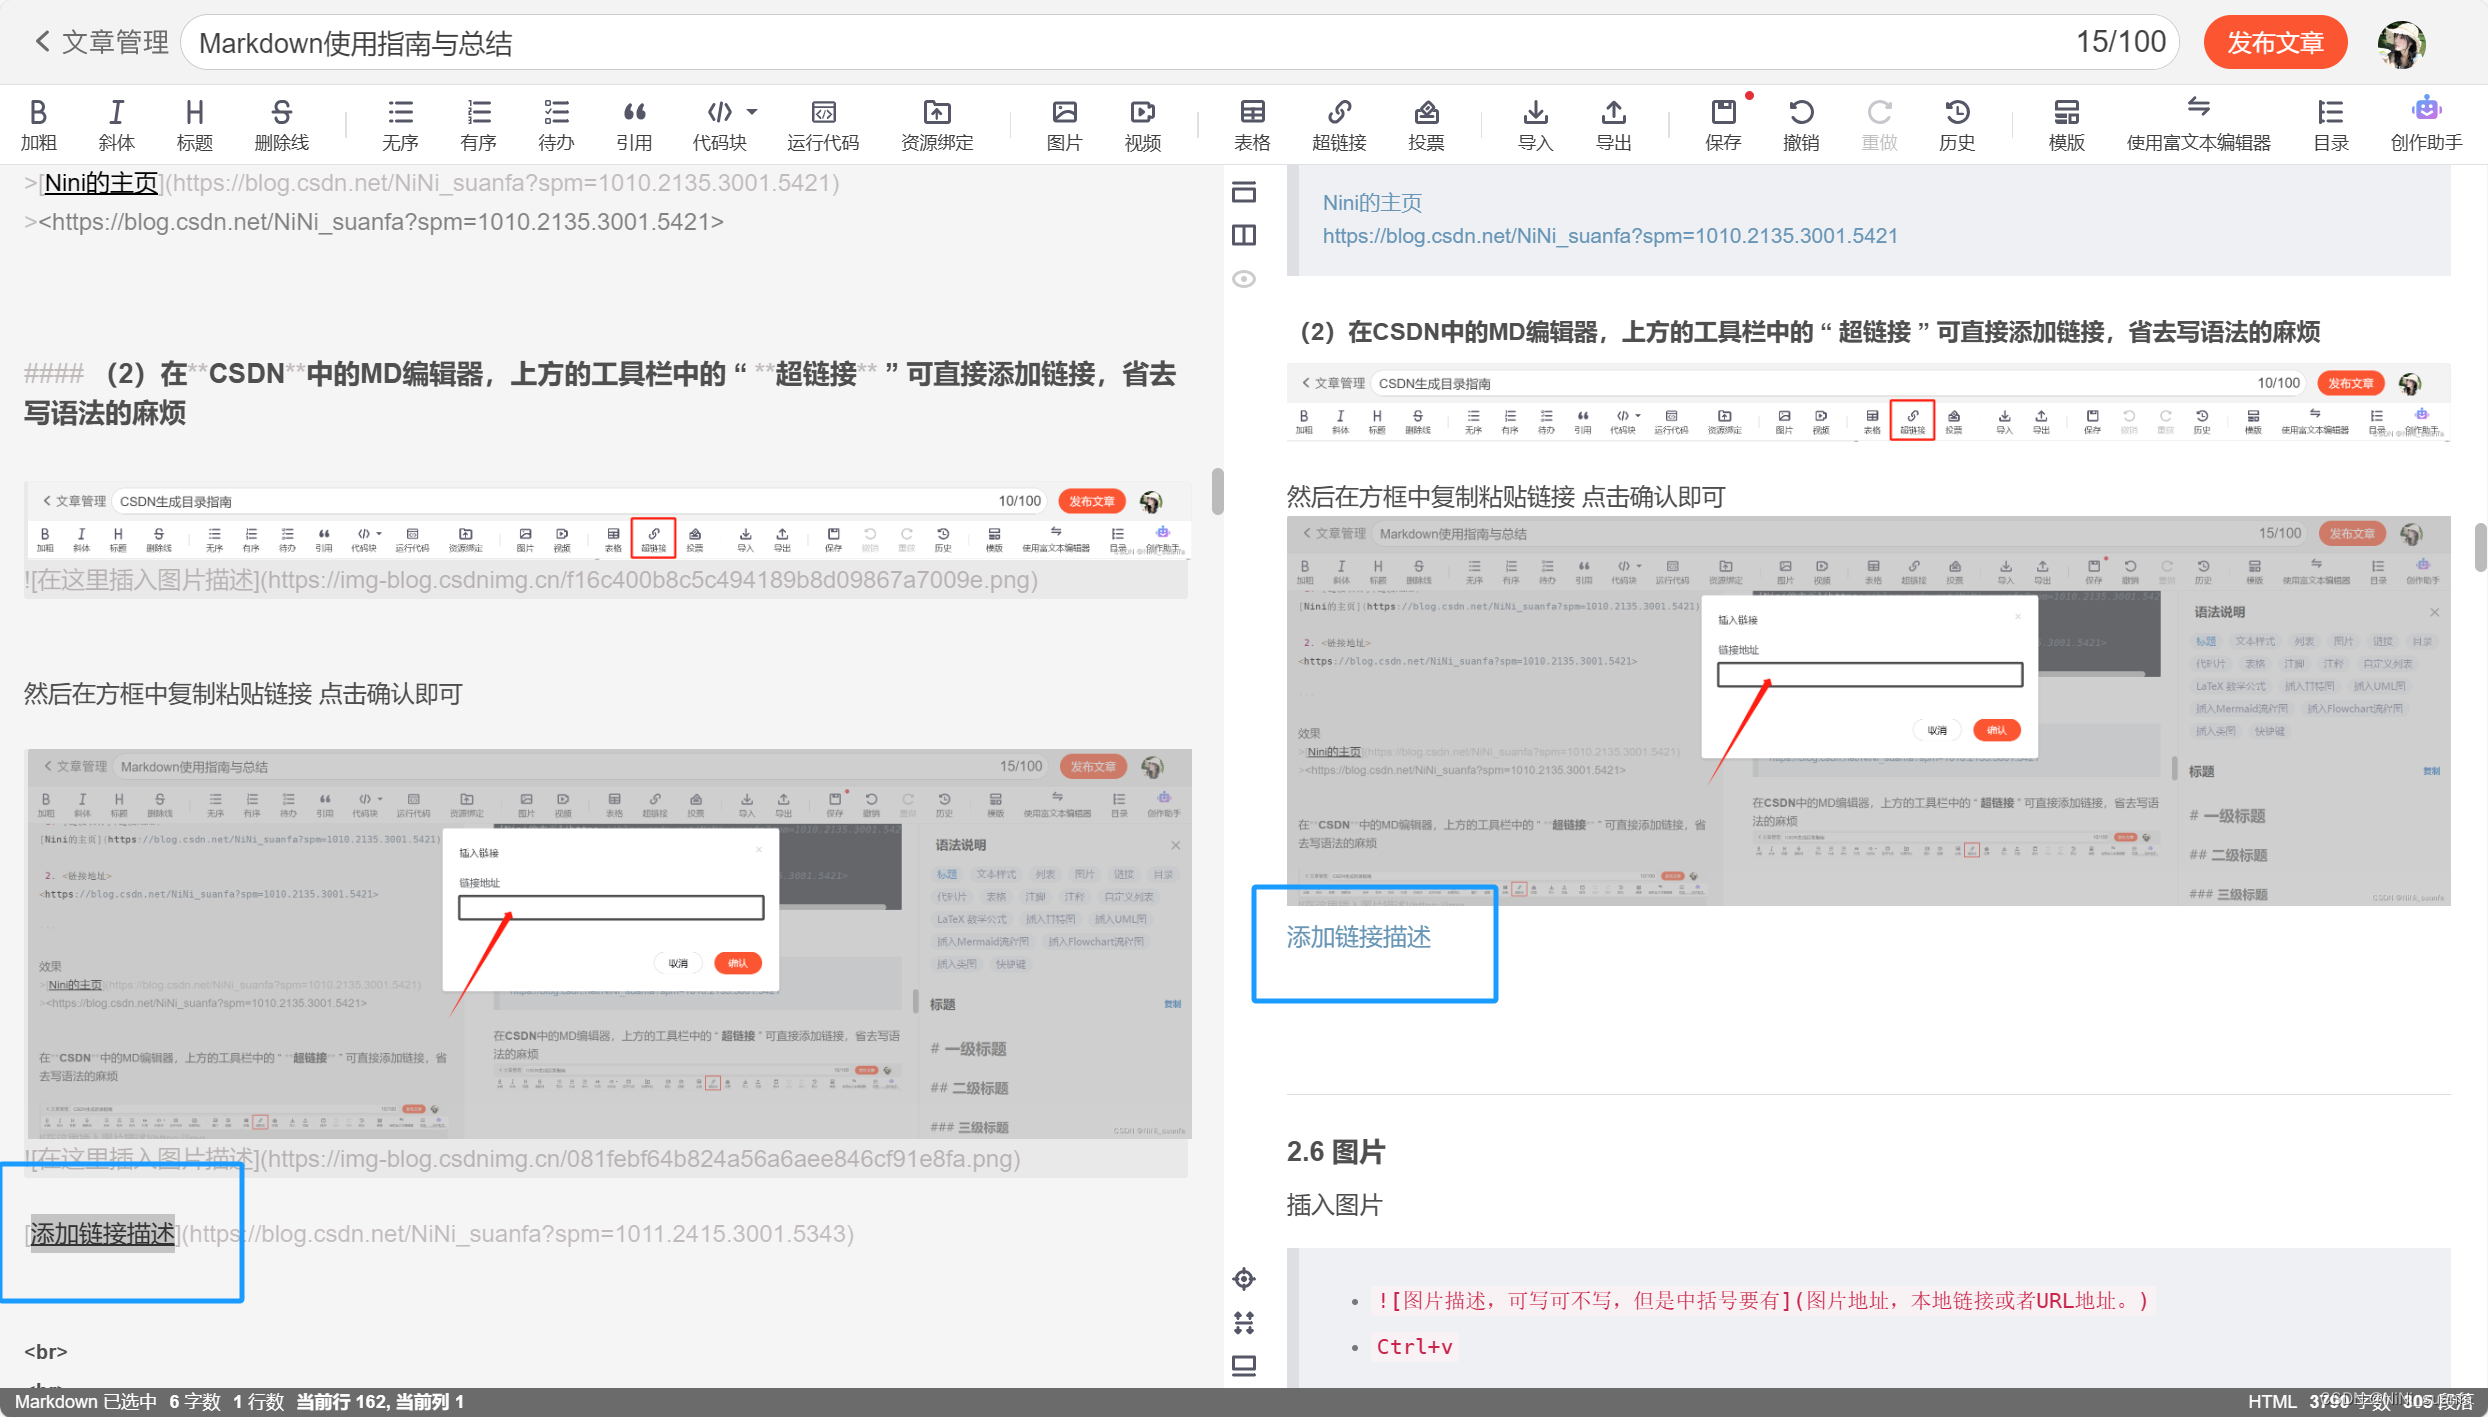The image size is (2488, 1417).
Task: Undo the last edit with 撤销
Action: coord(1801,122)
